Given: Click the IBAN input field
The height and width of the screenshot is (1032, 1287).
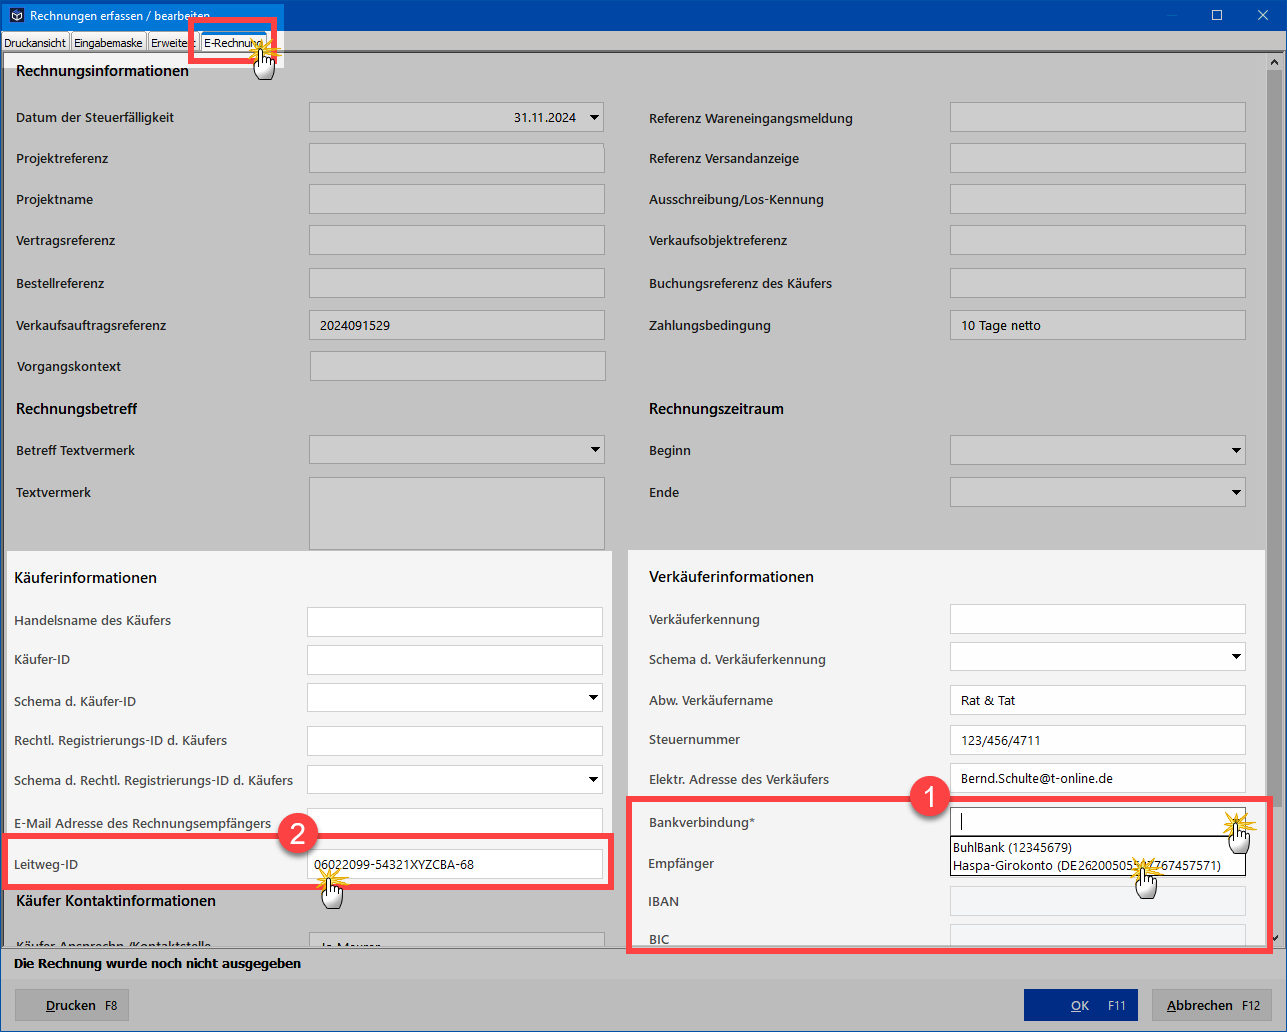Looking at the screenshot, I should tap(1098, 901).
